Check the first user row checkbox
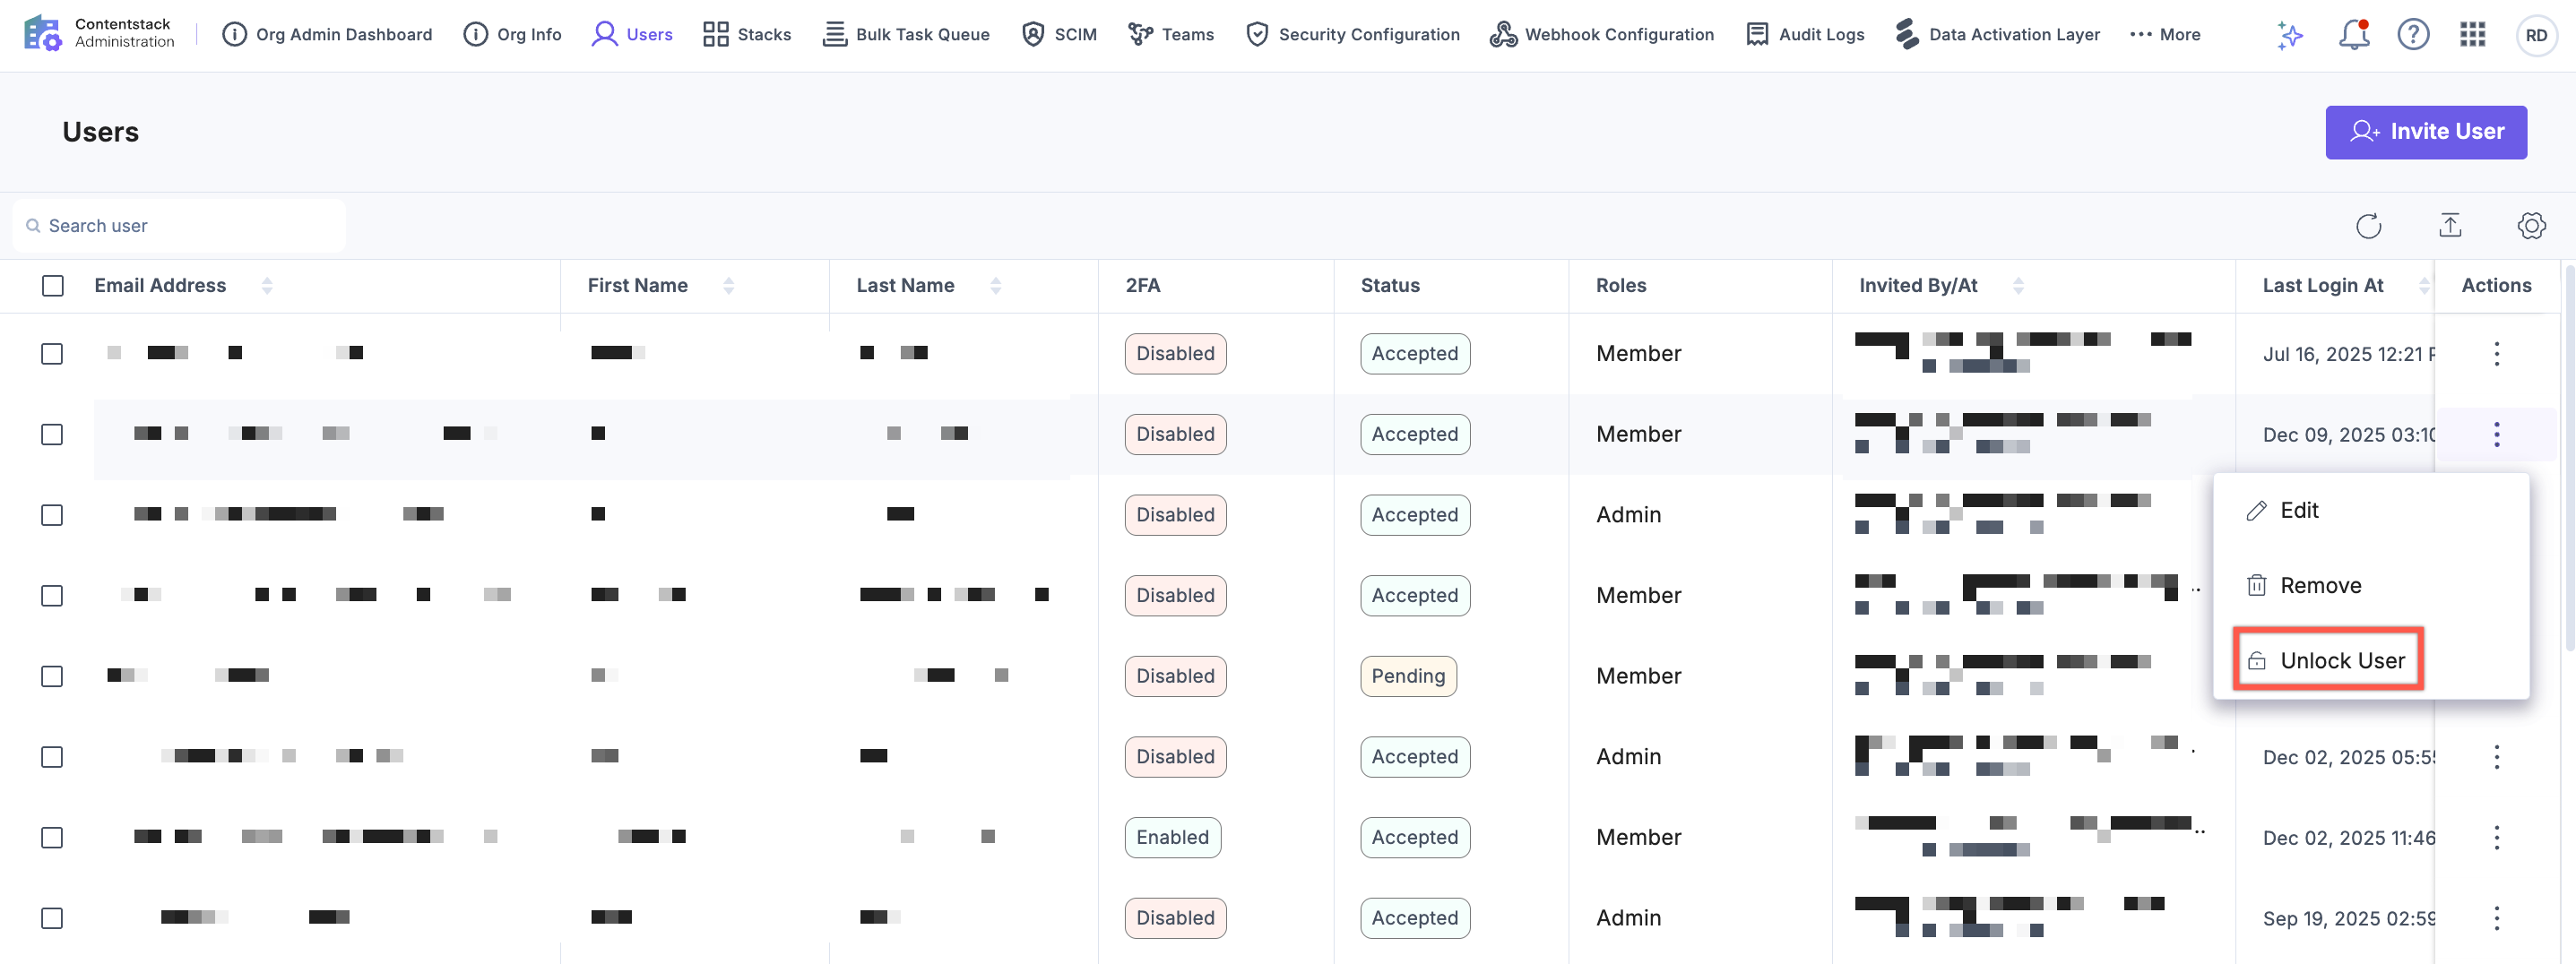This screenshot has height=964, width=2576. pyautogui.click(x=52, y=354)
